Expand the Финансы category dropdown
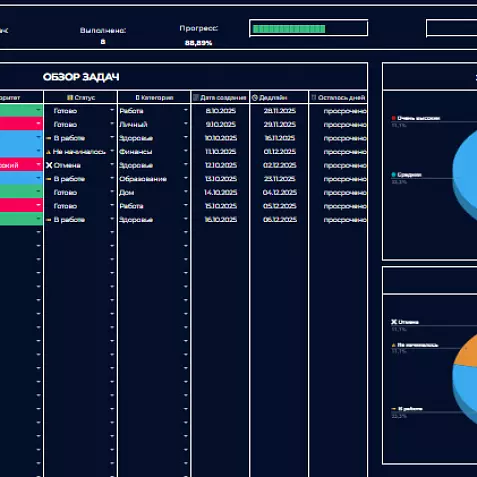Image resolution: width=477 pixels, height=477 pixels. coord(186,151)
